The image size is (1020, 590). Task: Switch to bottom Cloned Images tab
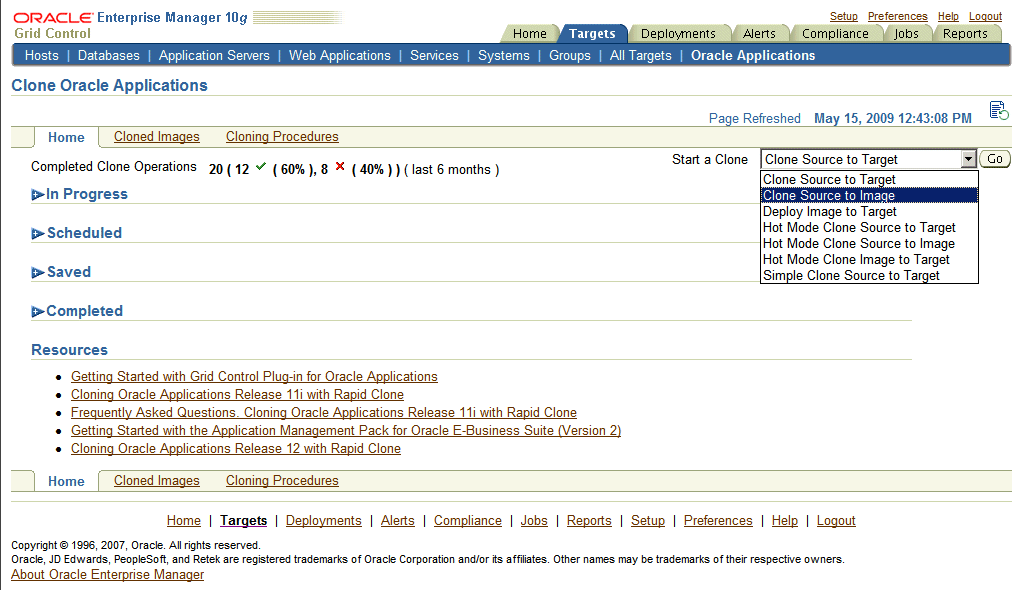157,481
